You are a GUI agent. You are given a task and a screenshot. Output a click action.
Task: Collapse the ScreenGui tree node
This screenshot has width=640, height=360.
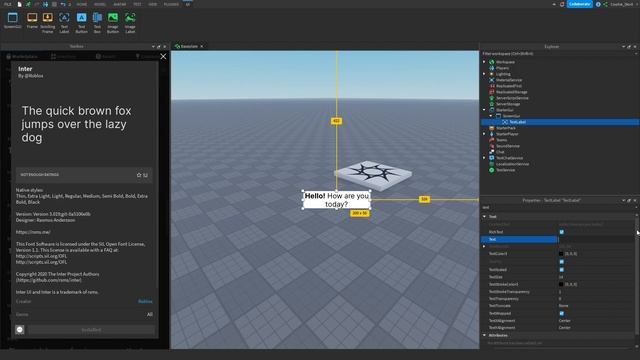tap(491, 116)
